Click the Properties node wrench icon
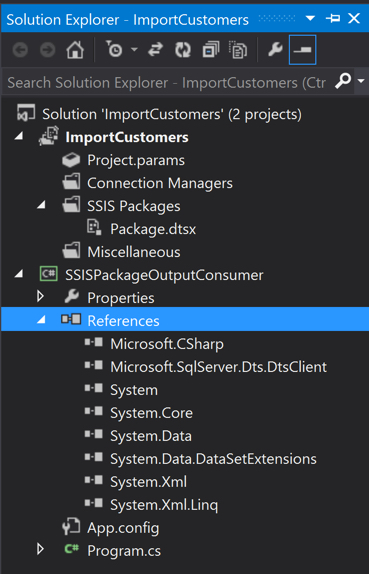369x574 pixels. click(71, 297)
